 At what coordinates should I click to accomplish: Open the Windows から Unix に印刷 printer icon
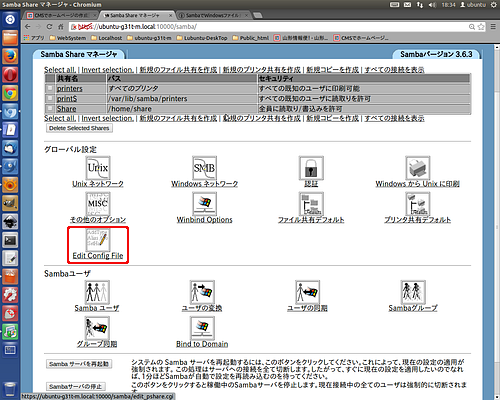418,168
